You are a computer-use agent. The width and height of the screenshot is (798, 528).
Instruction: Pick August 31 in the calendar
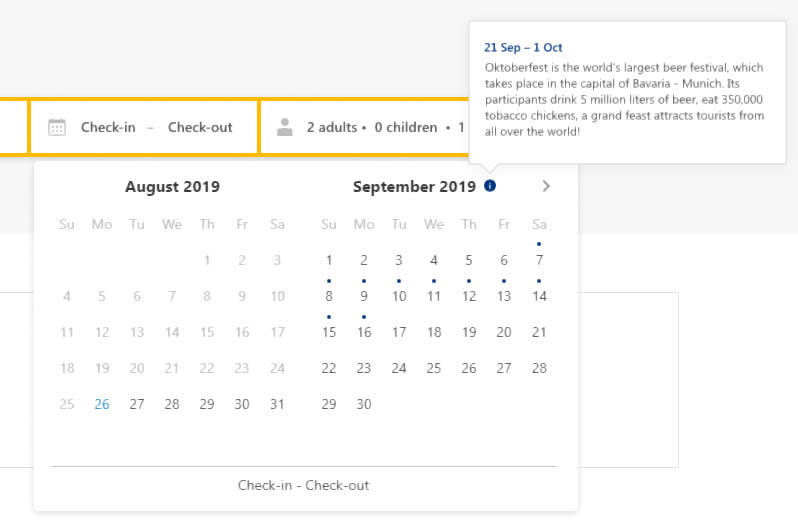[277, 404]
